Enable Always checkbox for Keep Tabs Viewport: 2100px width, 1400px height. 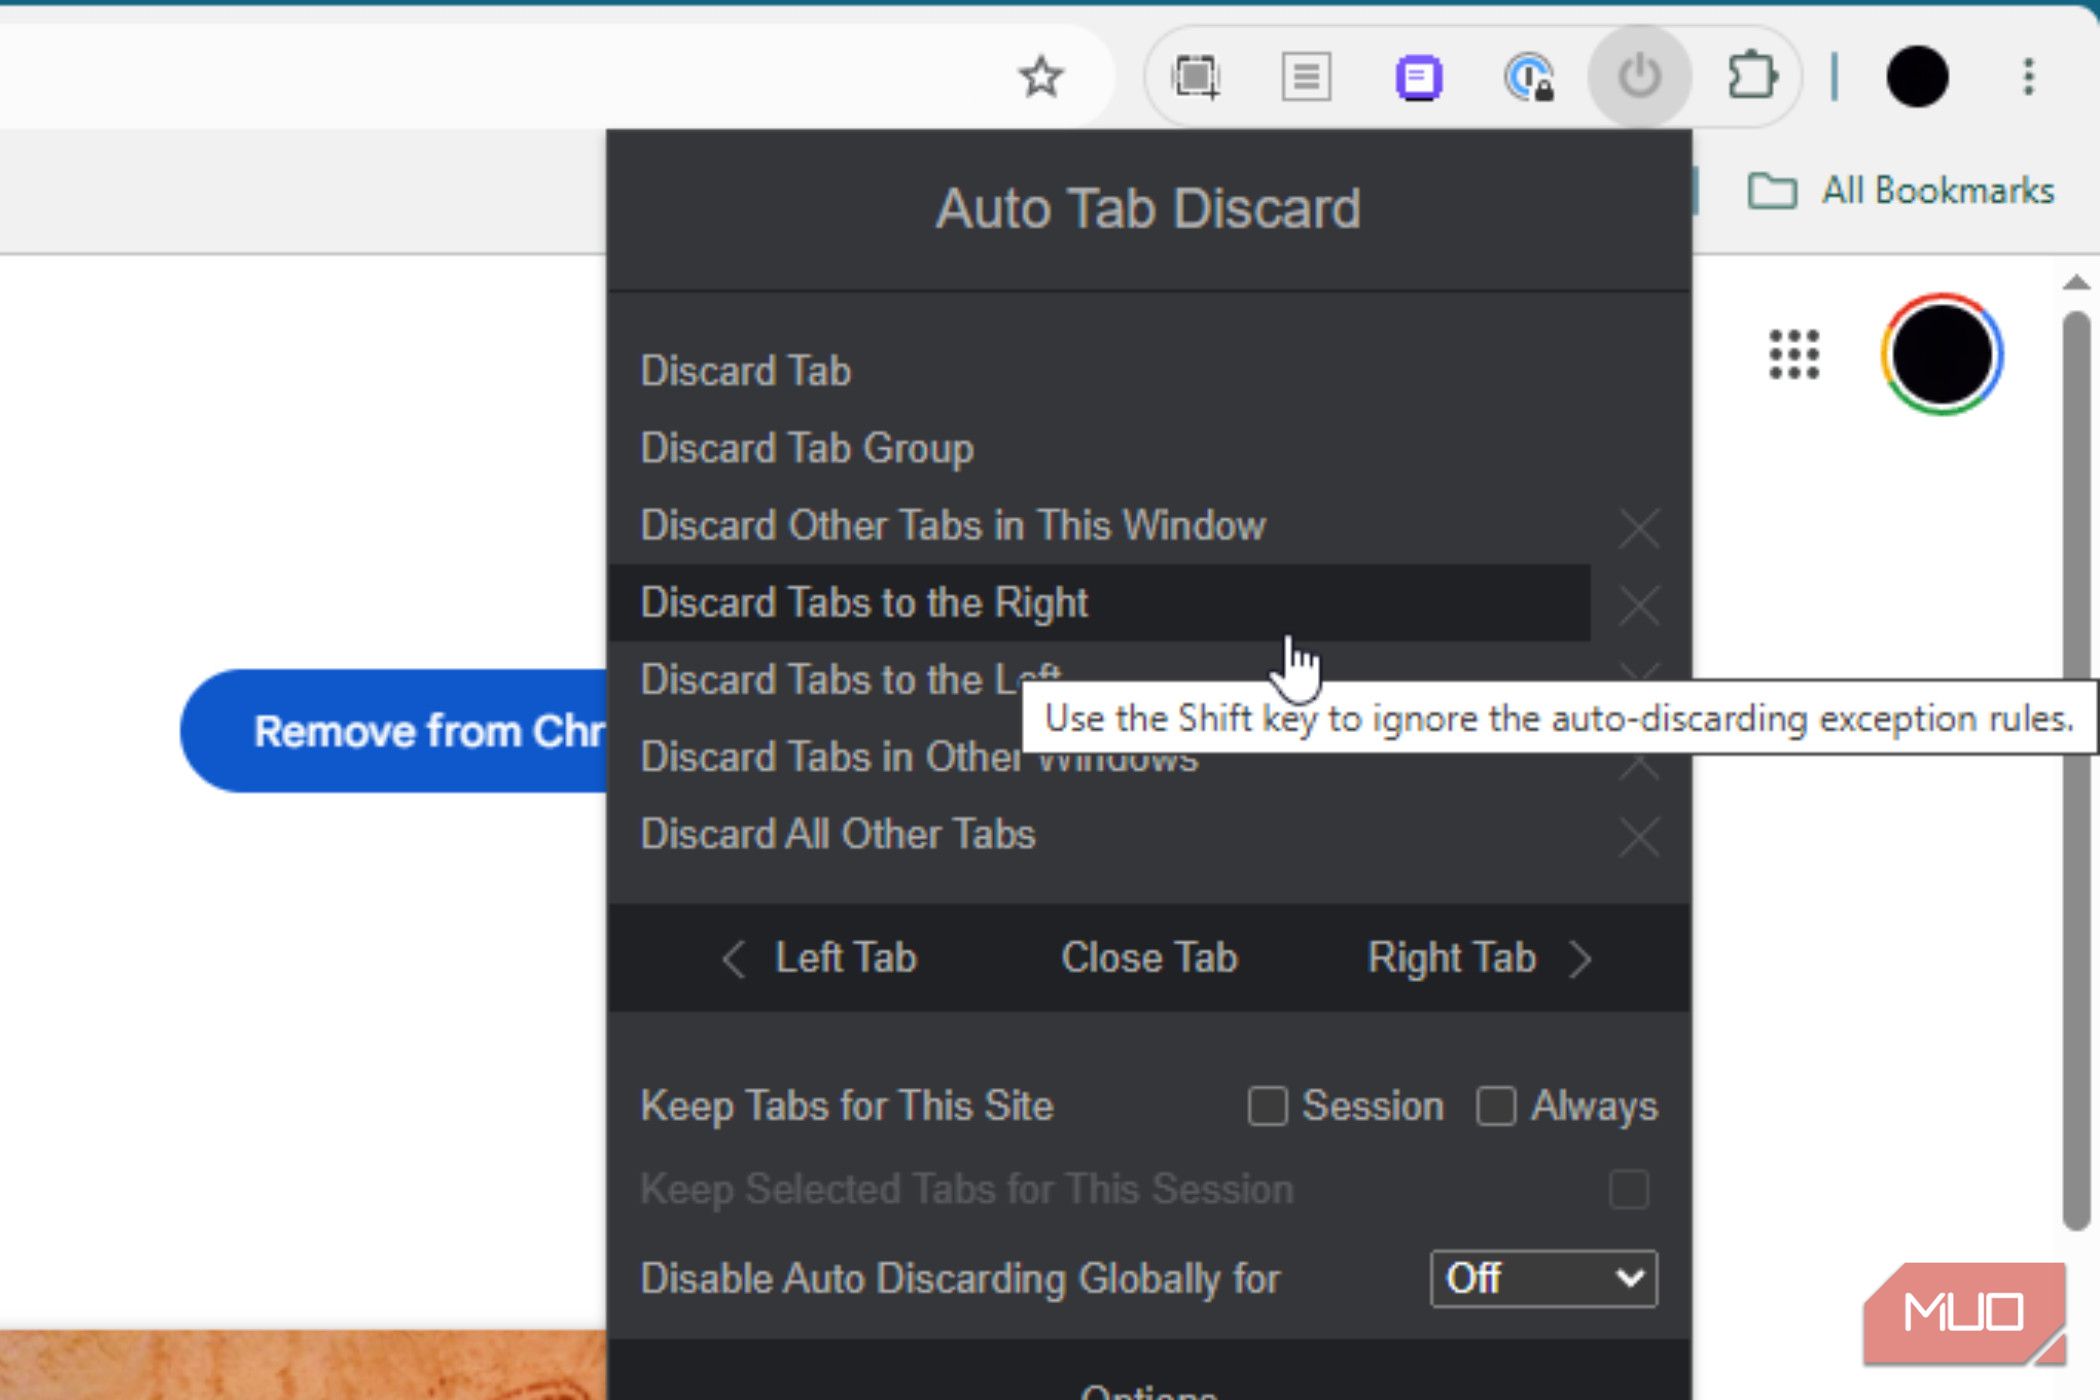pyautogui.click(x=1496, y=1107)
